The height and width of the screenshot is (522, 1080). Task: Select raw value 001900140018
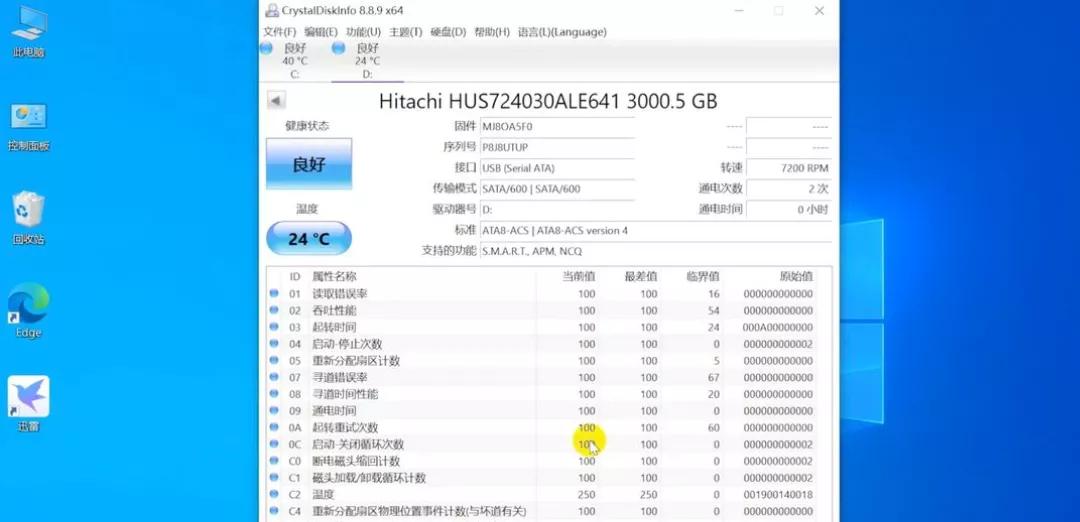[x=778, y=494]
